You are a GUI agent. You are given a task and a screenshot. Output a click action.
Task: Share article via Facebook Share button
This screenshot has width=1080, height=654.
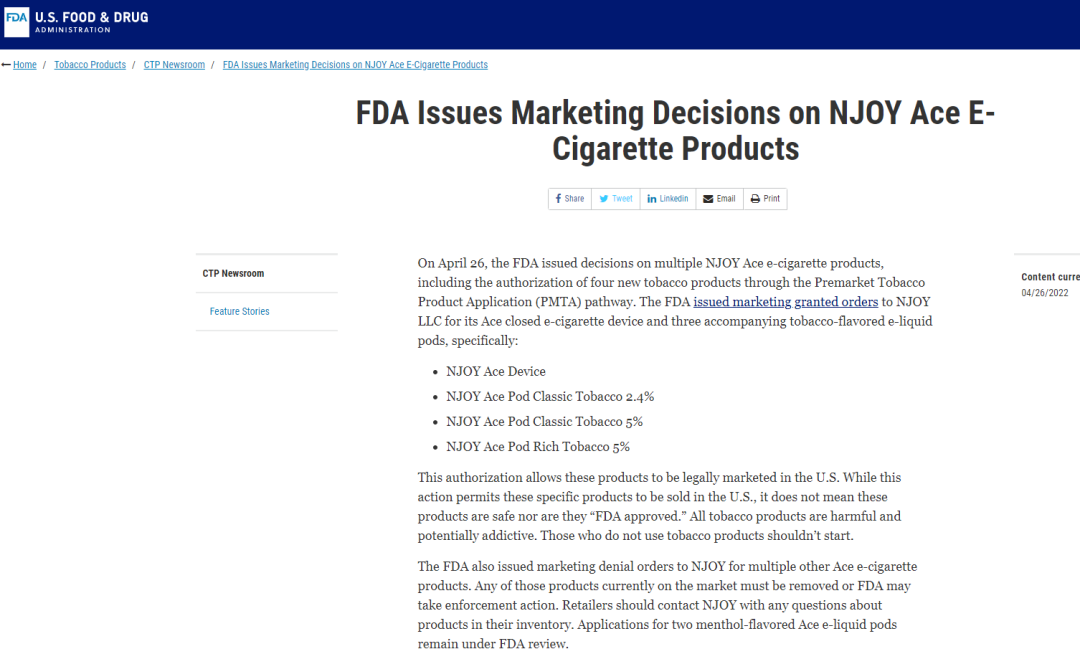pyautogui.click(x=570, y=199)
